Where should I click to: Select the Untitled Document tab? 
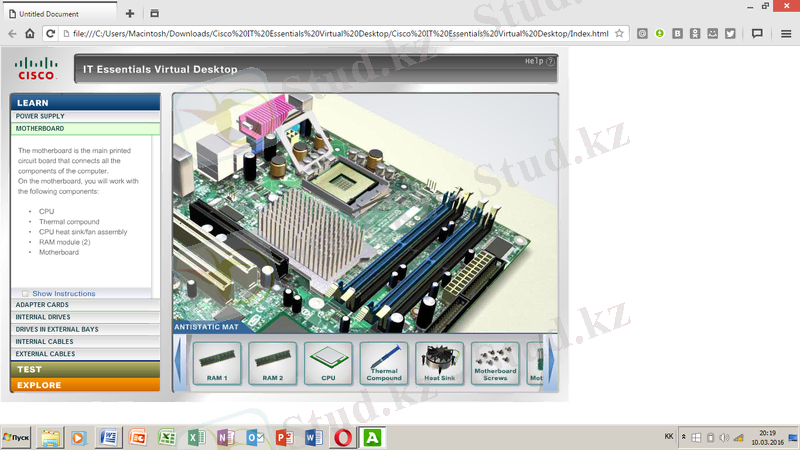tap(59, 14)
